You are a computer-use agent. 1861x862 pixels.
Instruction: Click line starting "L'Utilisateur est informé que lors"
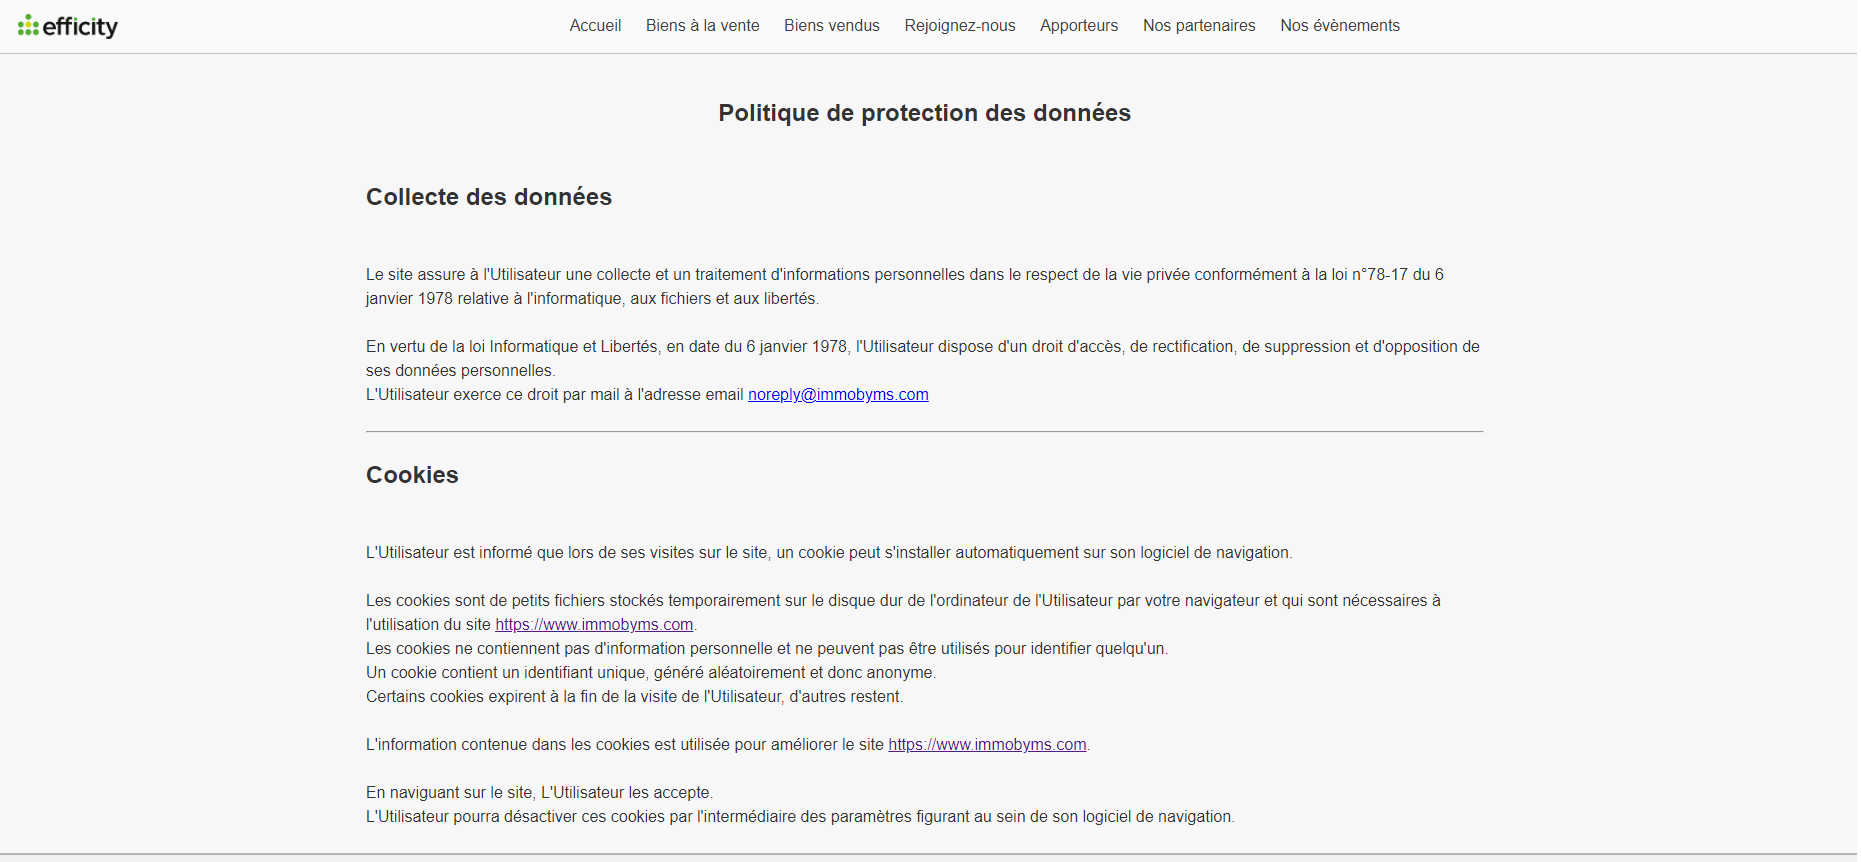[828, 553]
